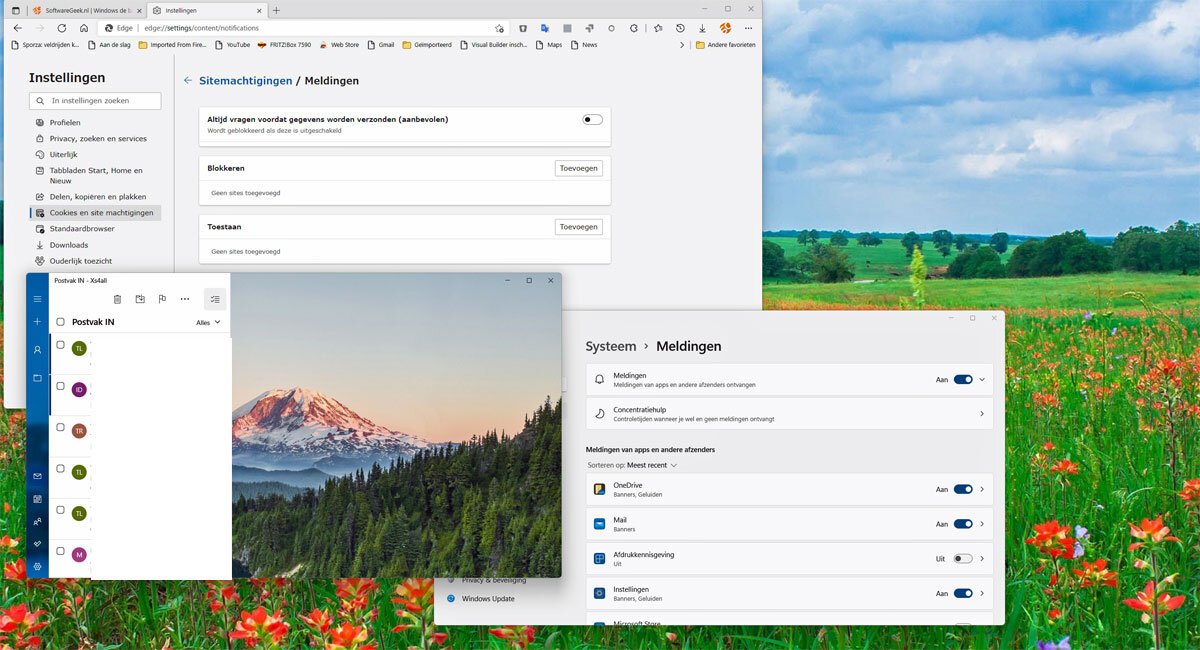1200x650 pixels.
Task: Open People icon in Mail sidebar
Action: 37,521
